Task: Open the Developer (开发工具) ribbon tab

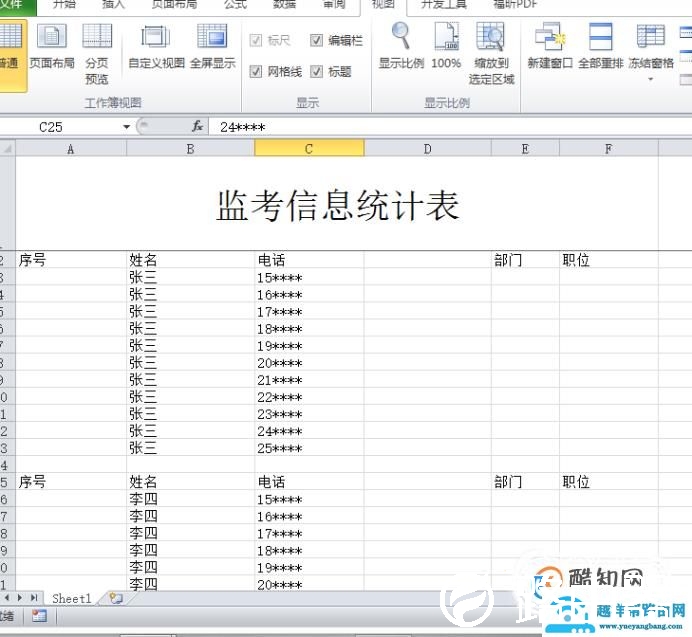Action: pos(444,4)
